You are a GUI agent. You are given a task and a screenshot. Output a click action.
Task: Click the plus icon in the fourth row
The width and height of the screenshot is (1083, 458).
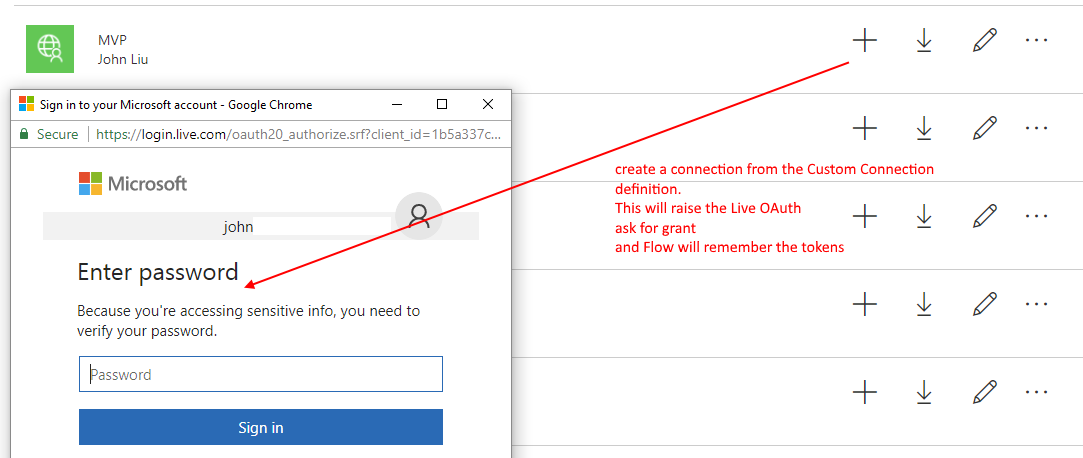(x=864, y=303)
